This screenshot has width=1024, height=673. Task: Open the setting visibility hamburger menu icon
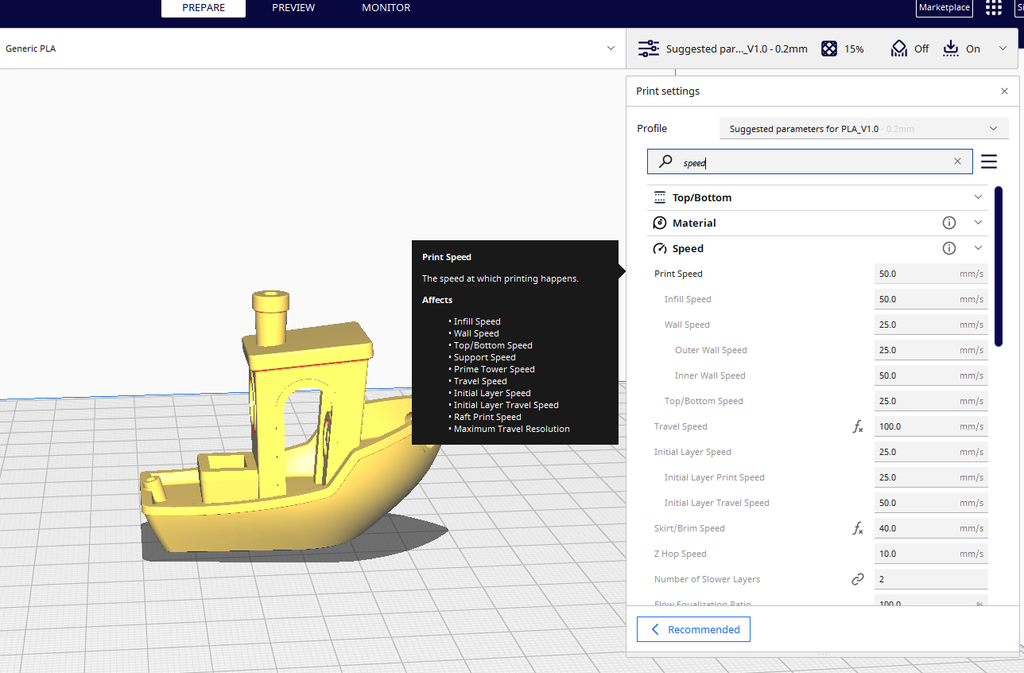click(988, 161)
